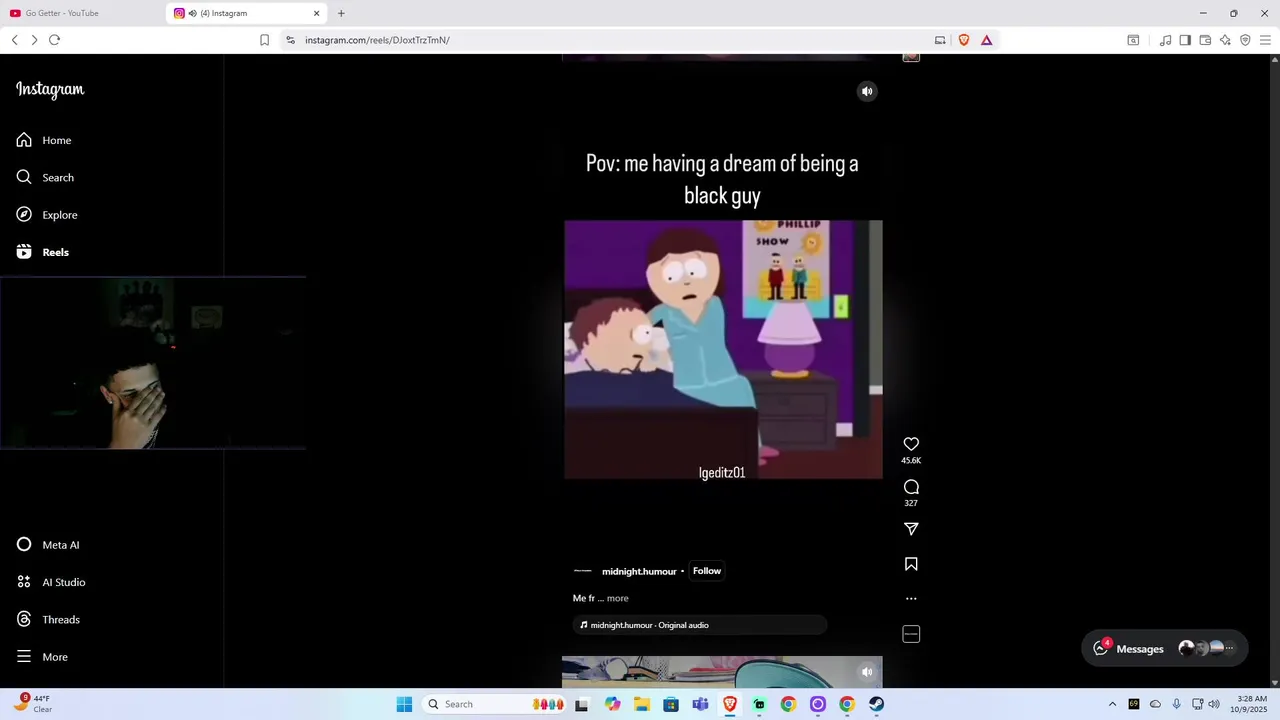The width and height of the screenshot is (1280, 720).
Task: Share the reel via paper plane icon
Action: click(x=911, y=529)
